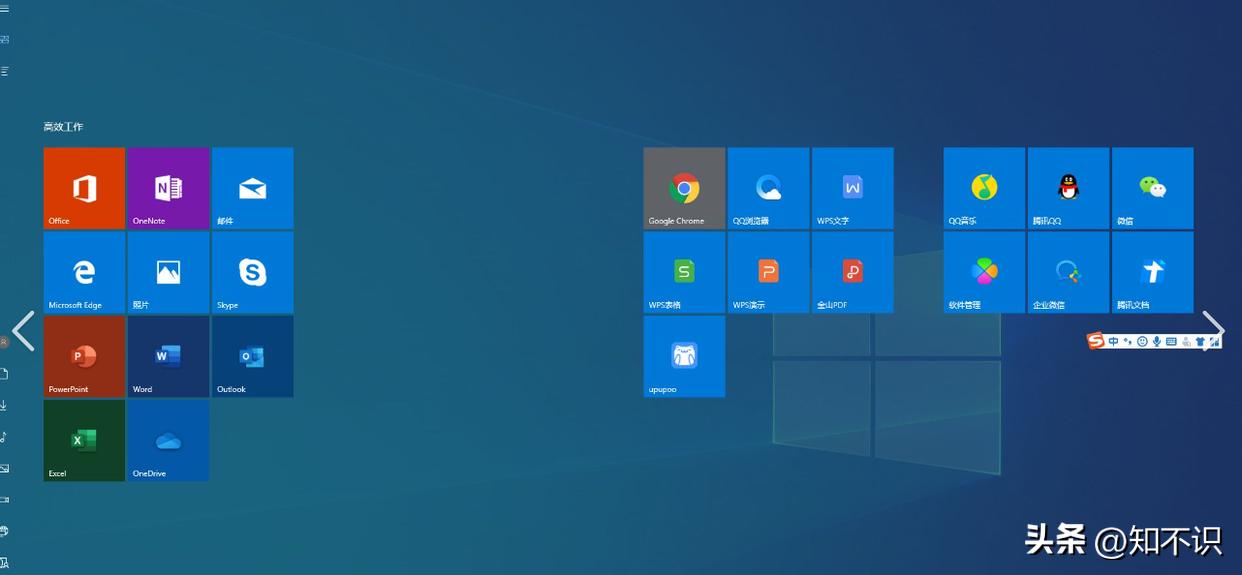Open the upupoo tile
This screenshot has height=575, width=1242.
pos(684,356)
